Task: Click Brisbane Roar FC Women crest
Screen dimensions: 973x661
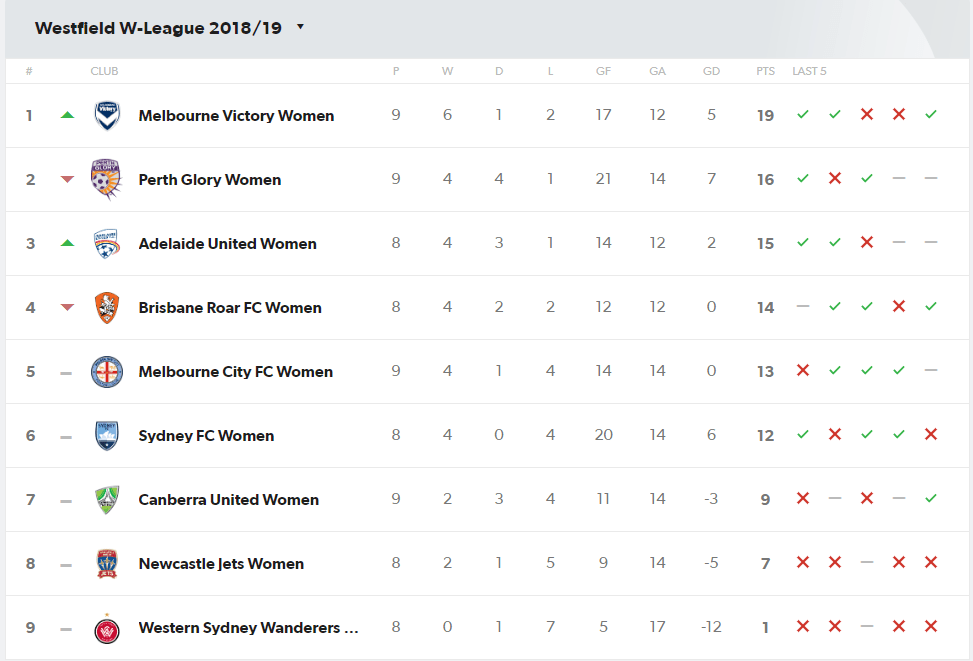Action: 107,307
